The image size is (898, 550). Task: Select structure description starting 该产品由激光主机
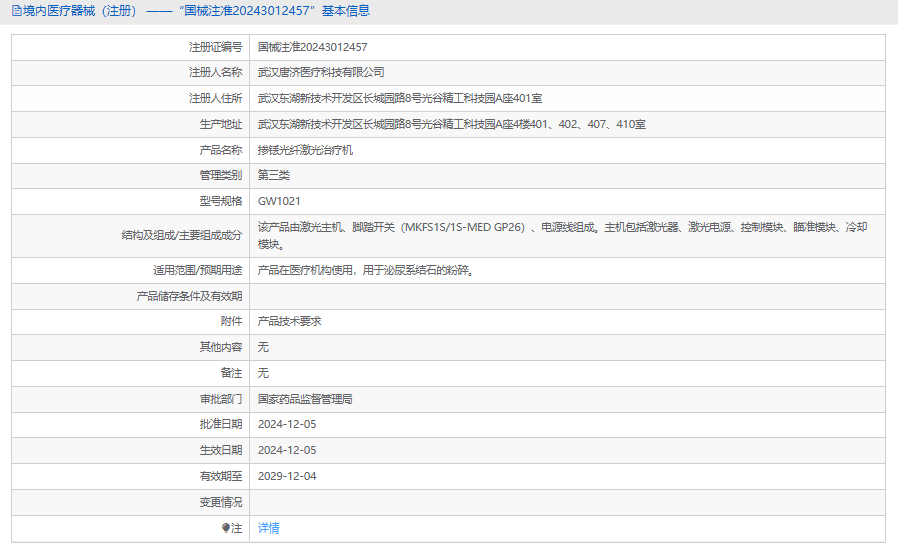click(562, 235)
